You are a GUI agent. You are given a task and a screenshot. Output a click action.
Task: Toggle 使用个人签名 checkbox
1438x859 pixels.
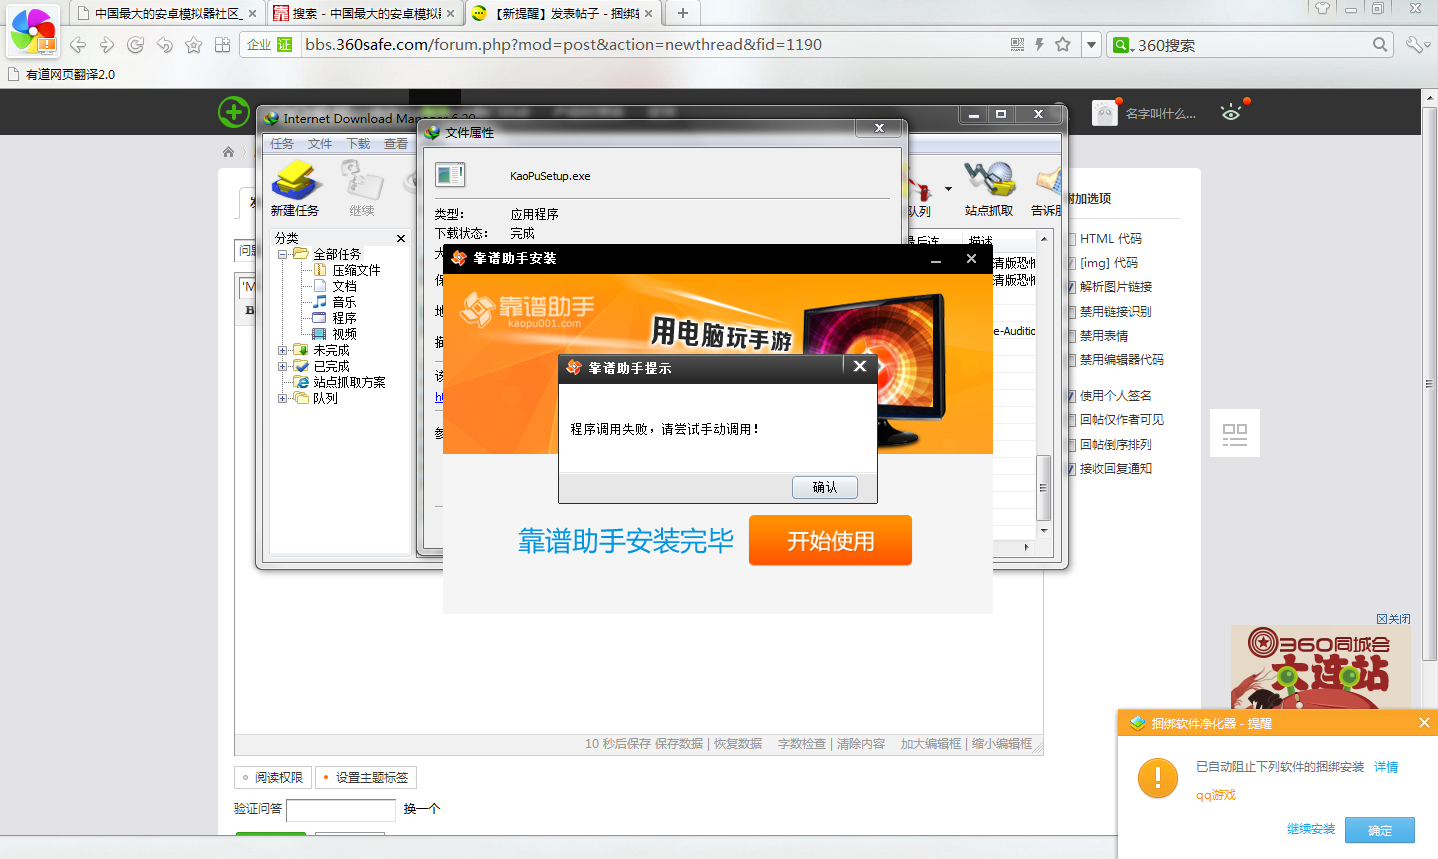click(1071, 396)
